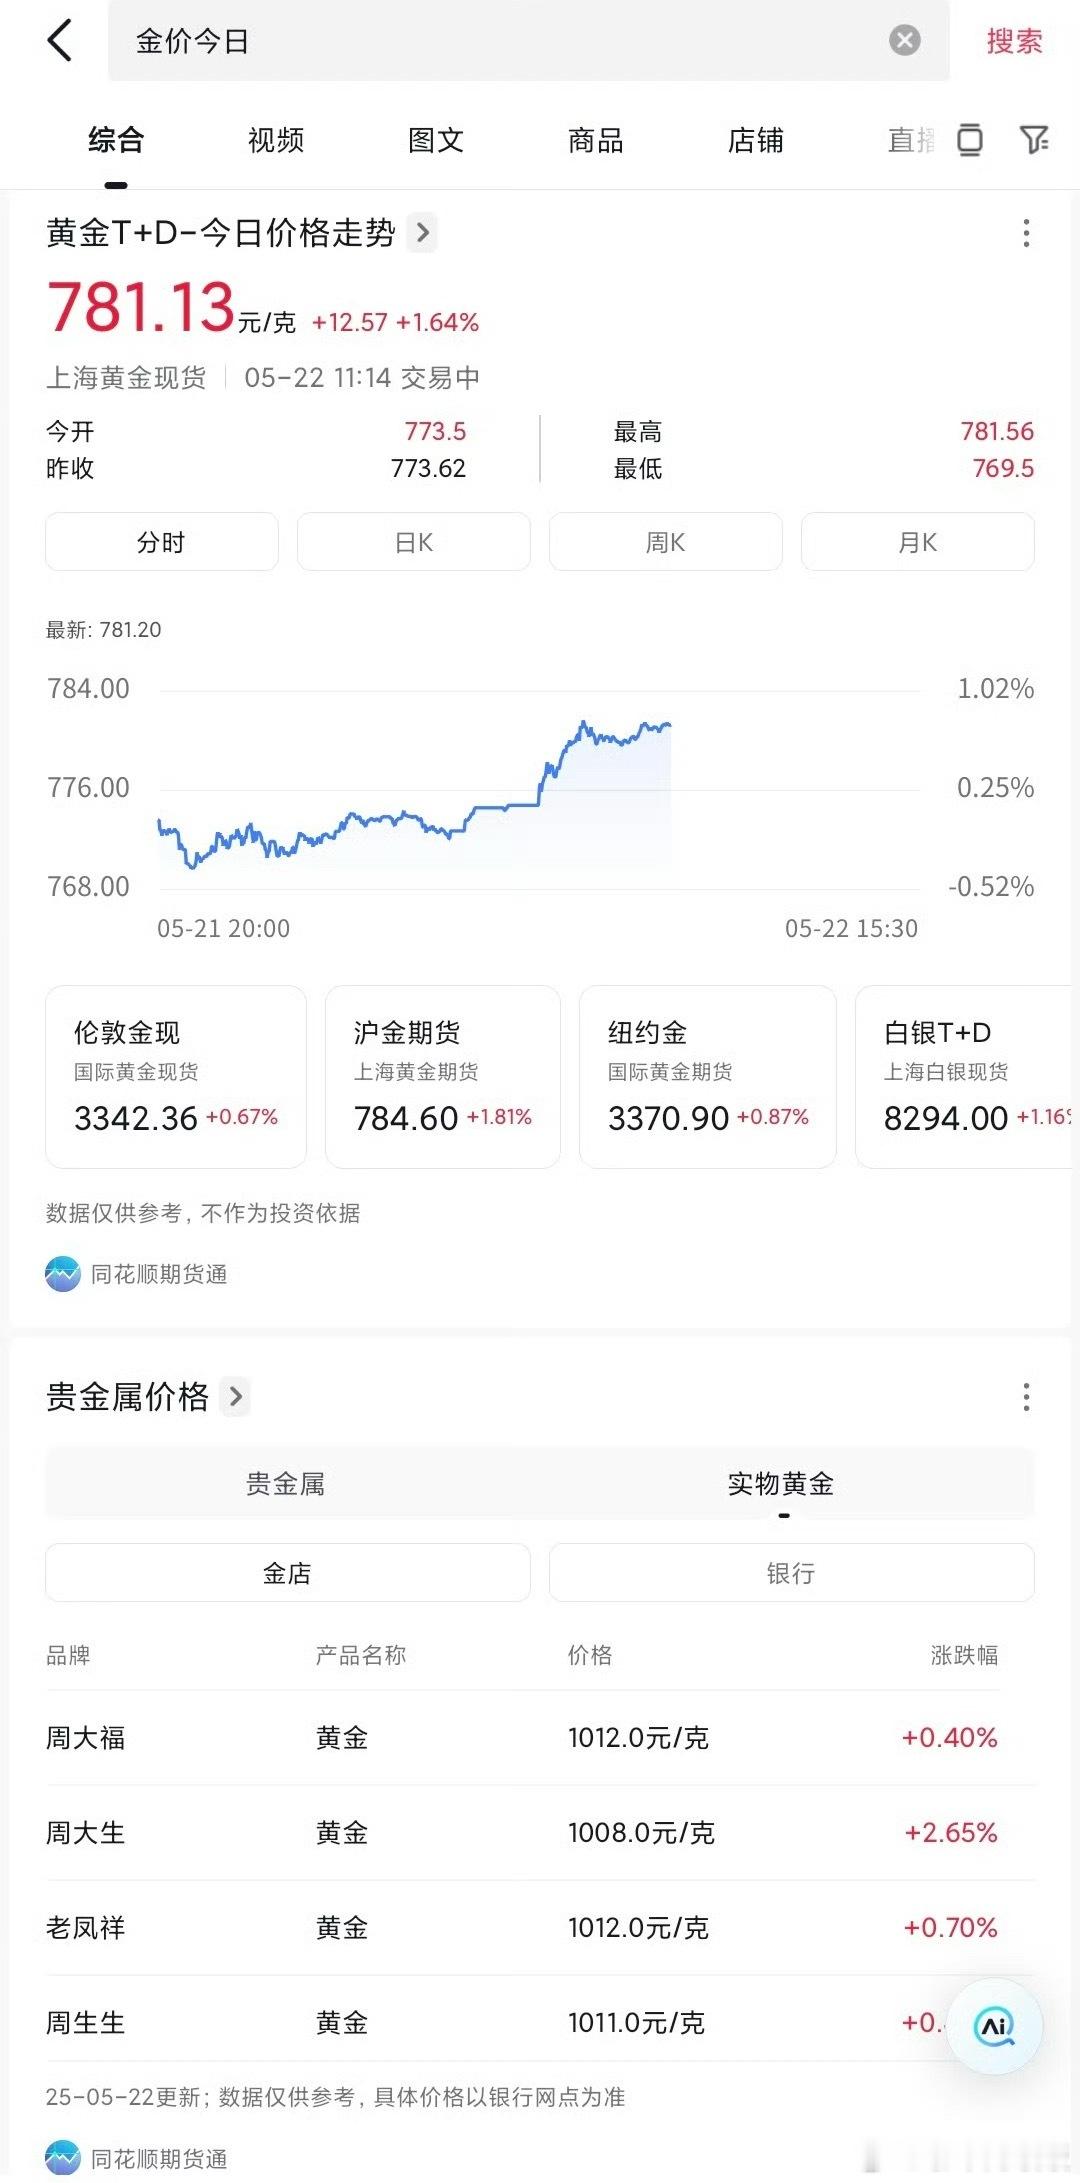Tap the red 搜索 button
Viewport: 1080px width, 2183px height.
pos(1014,41)
